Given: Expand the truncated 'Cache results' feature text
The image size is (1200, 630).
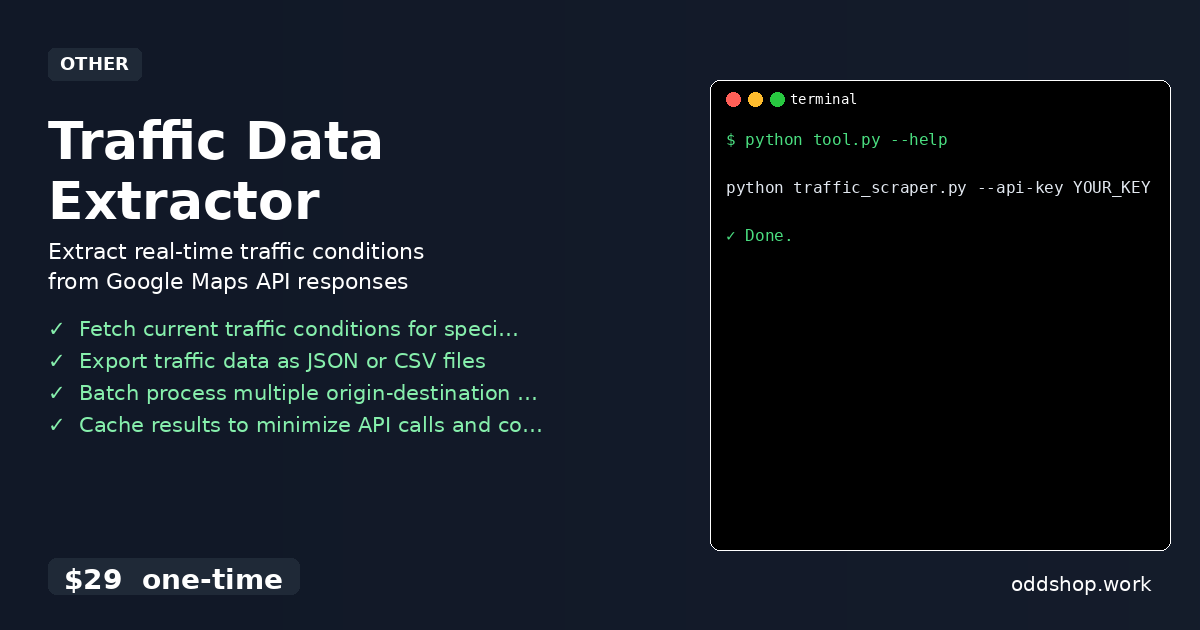Looking at the screenshot, I should click(x=310, y=425).
